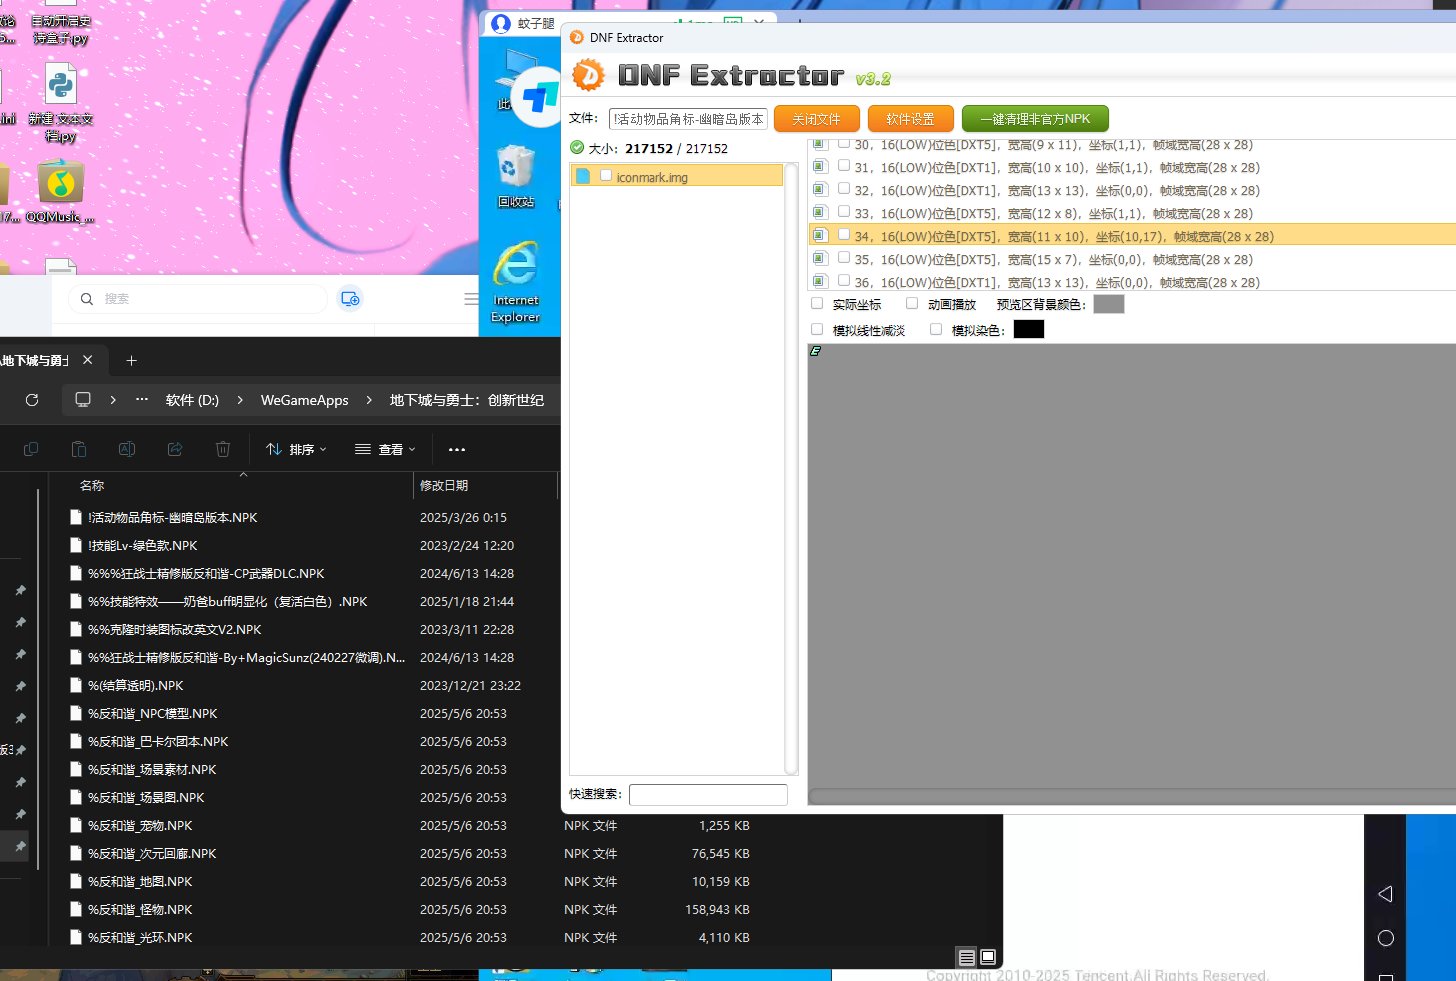Click the Delete trash icon in Explorer toolbar
Screen dimensions: 1456x981
[x=223, y=450]
